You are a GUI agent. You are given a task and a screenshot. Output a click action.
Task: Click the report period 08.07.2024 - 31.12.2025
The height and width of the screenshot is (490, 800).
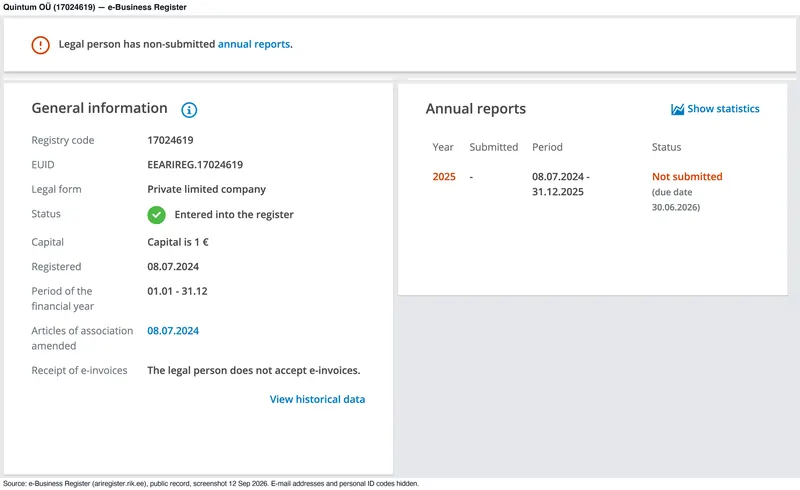click(560, 184)
